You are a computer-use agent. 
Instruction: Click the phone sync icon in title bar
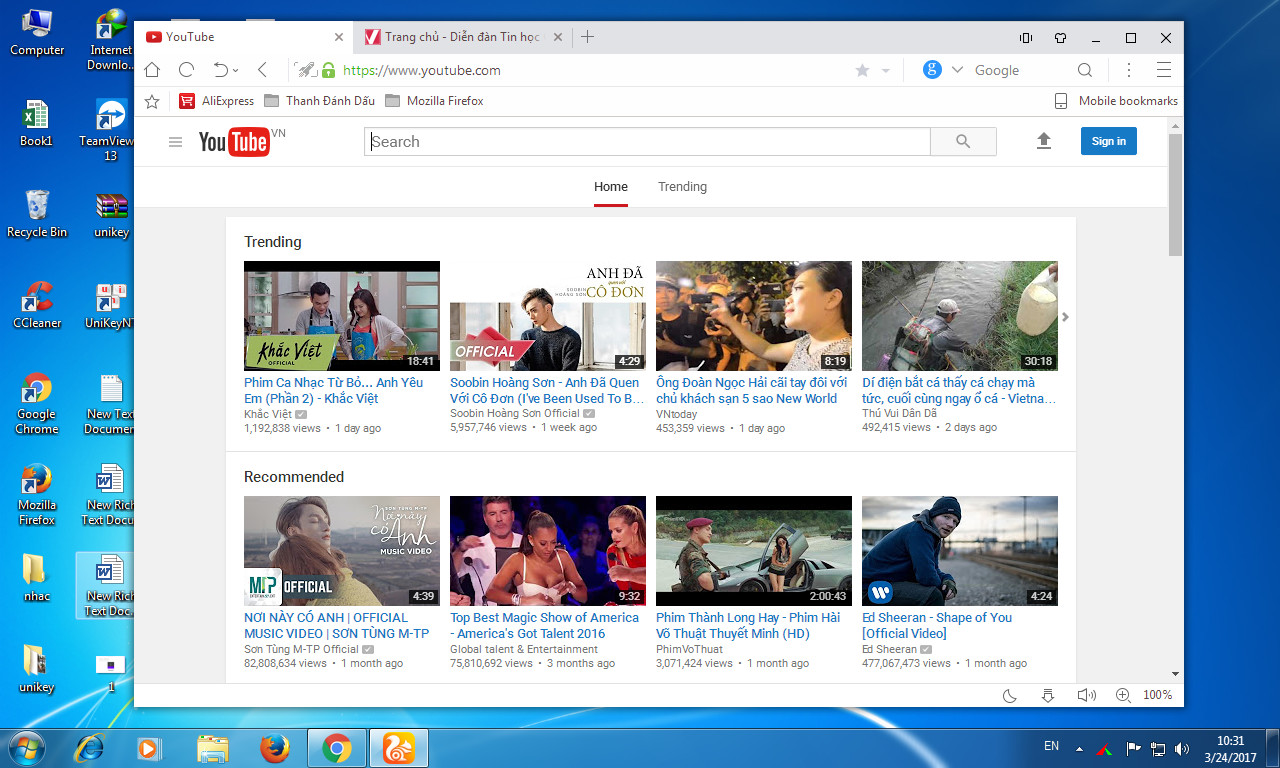pos(1025,38)
